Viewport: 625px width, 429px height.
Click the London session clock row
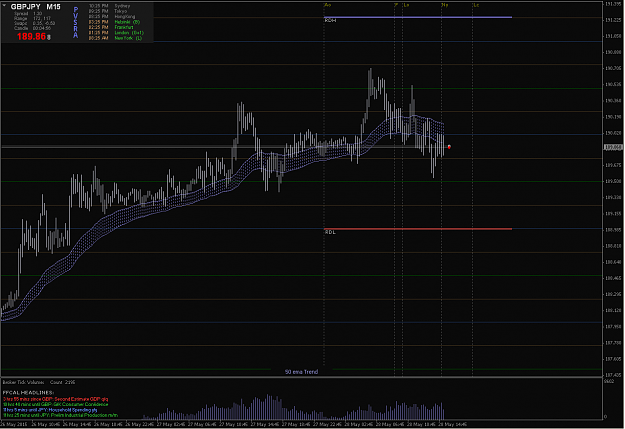(x=116, y=33)
